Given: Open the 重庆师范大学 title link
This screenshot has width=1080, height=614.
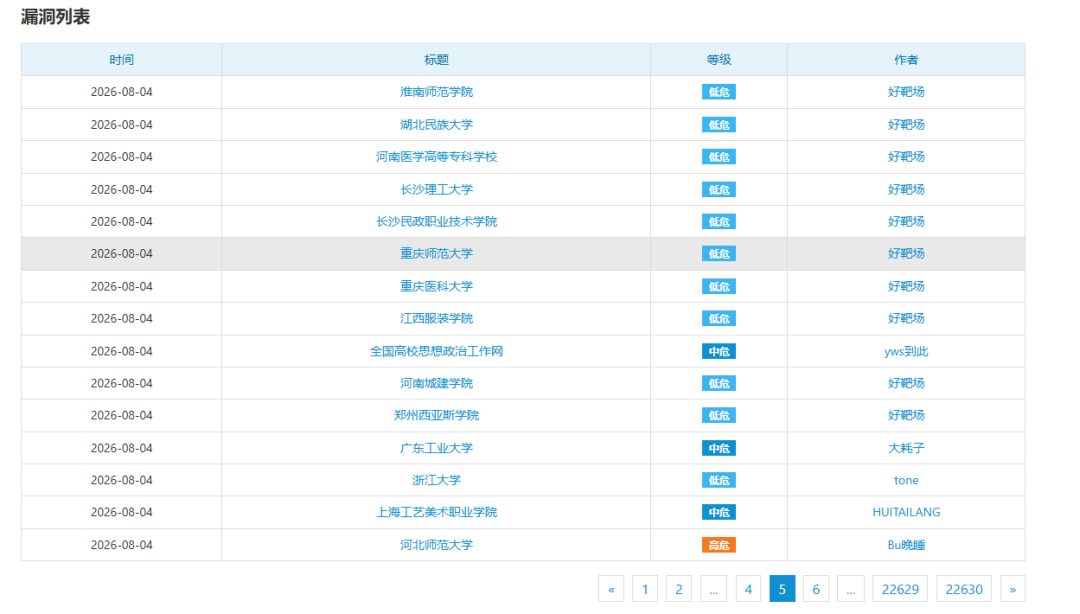Looking at the screenshot, I should coord(436,254).
